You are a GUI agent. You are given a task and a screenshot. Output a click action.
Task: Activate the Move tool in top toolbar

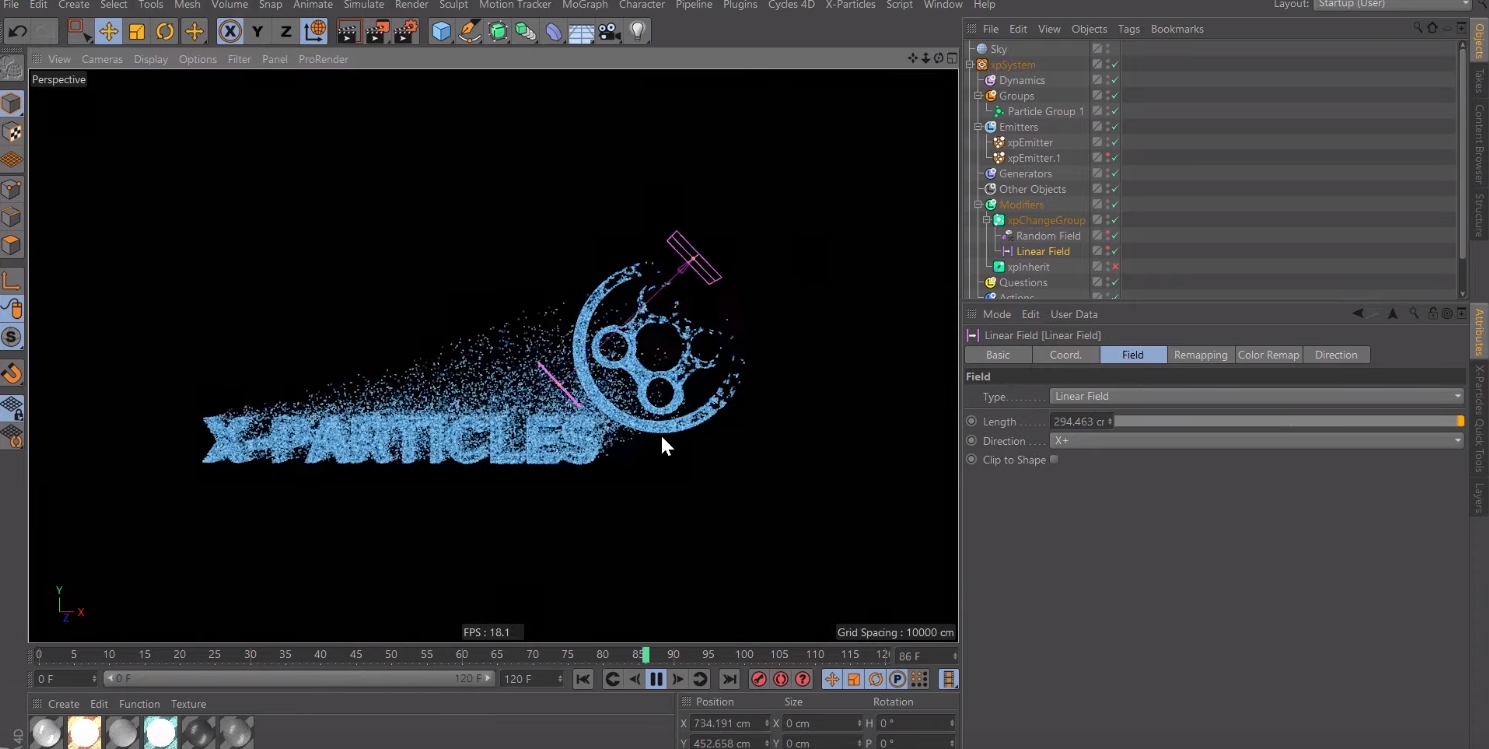[x=109, y=32]
